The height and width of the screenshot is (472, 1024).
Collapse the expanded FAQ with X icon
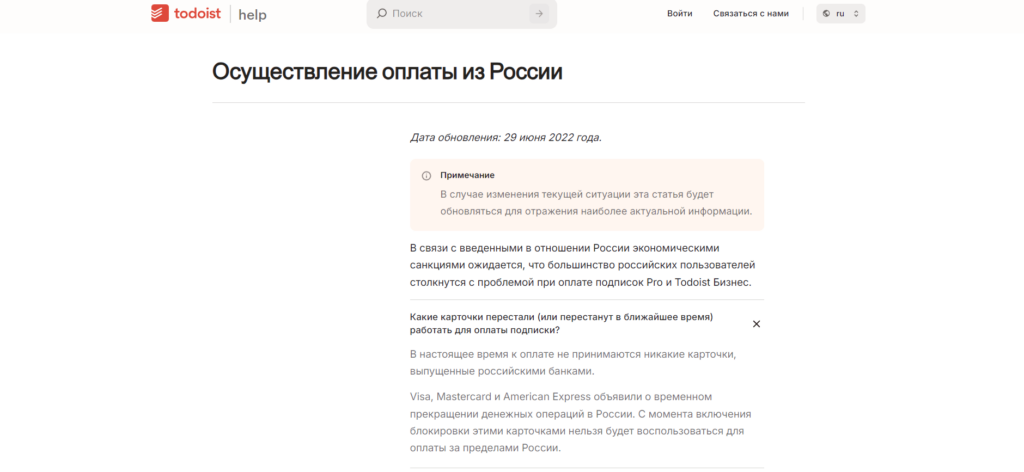click(x=756, y=324)
